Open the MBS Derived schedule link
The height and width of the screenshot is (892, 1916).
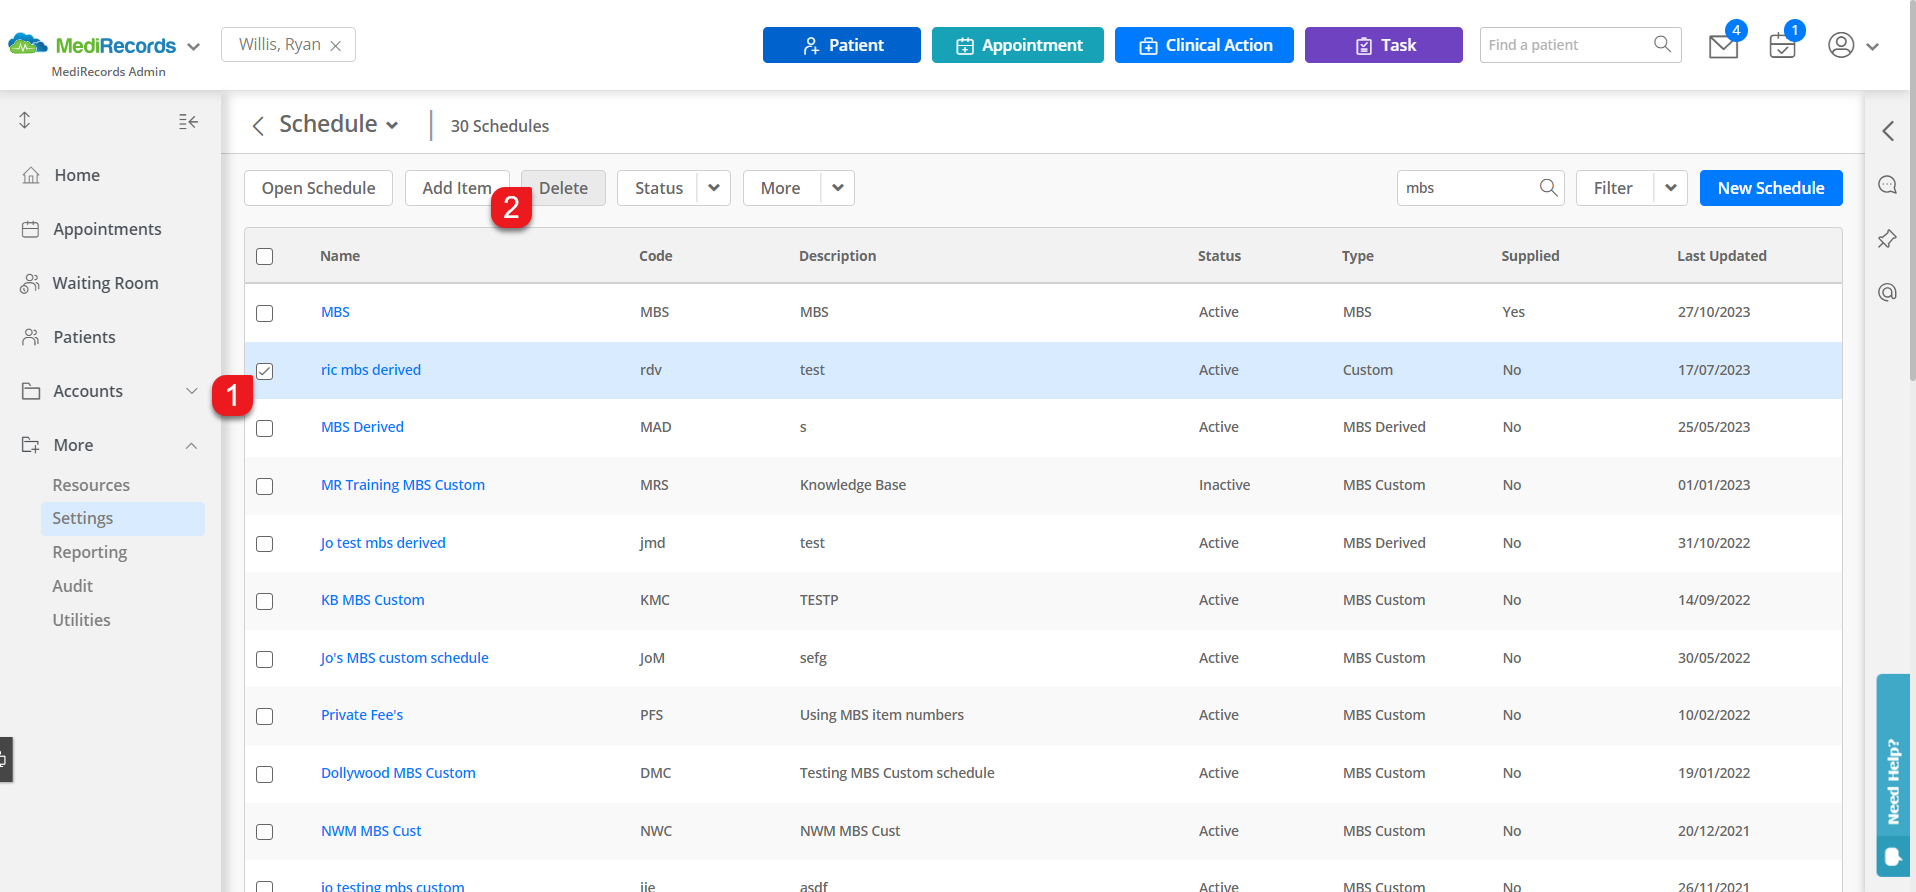[x=362, y=427]
